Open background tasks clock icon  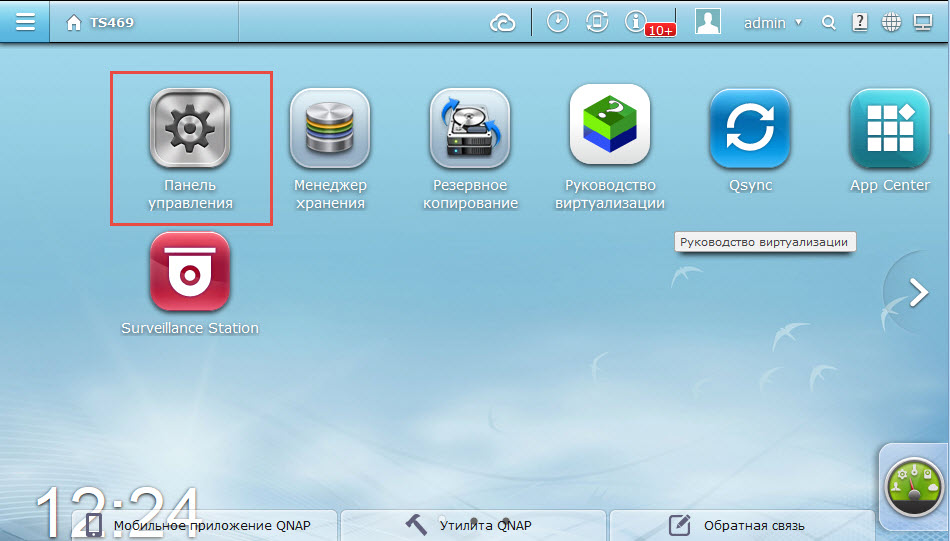(x=557, y=22)
